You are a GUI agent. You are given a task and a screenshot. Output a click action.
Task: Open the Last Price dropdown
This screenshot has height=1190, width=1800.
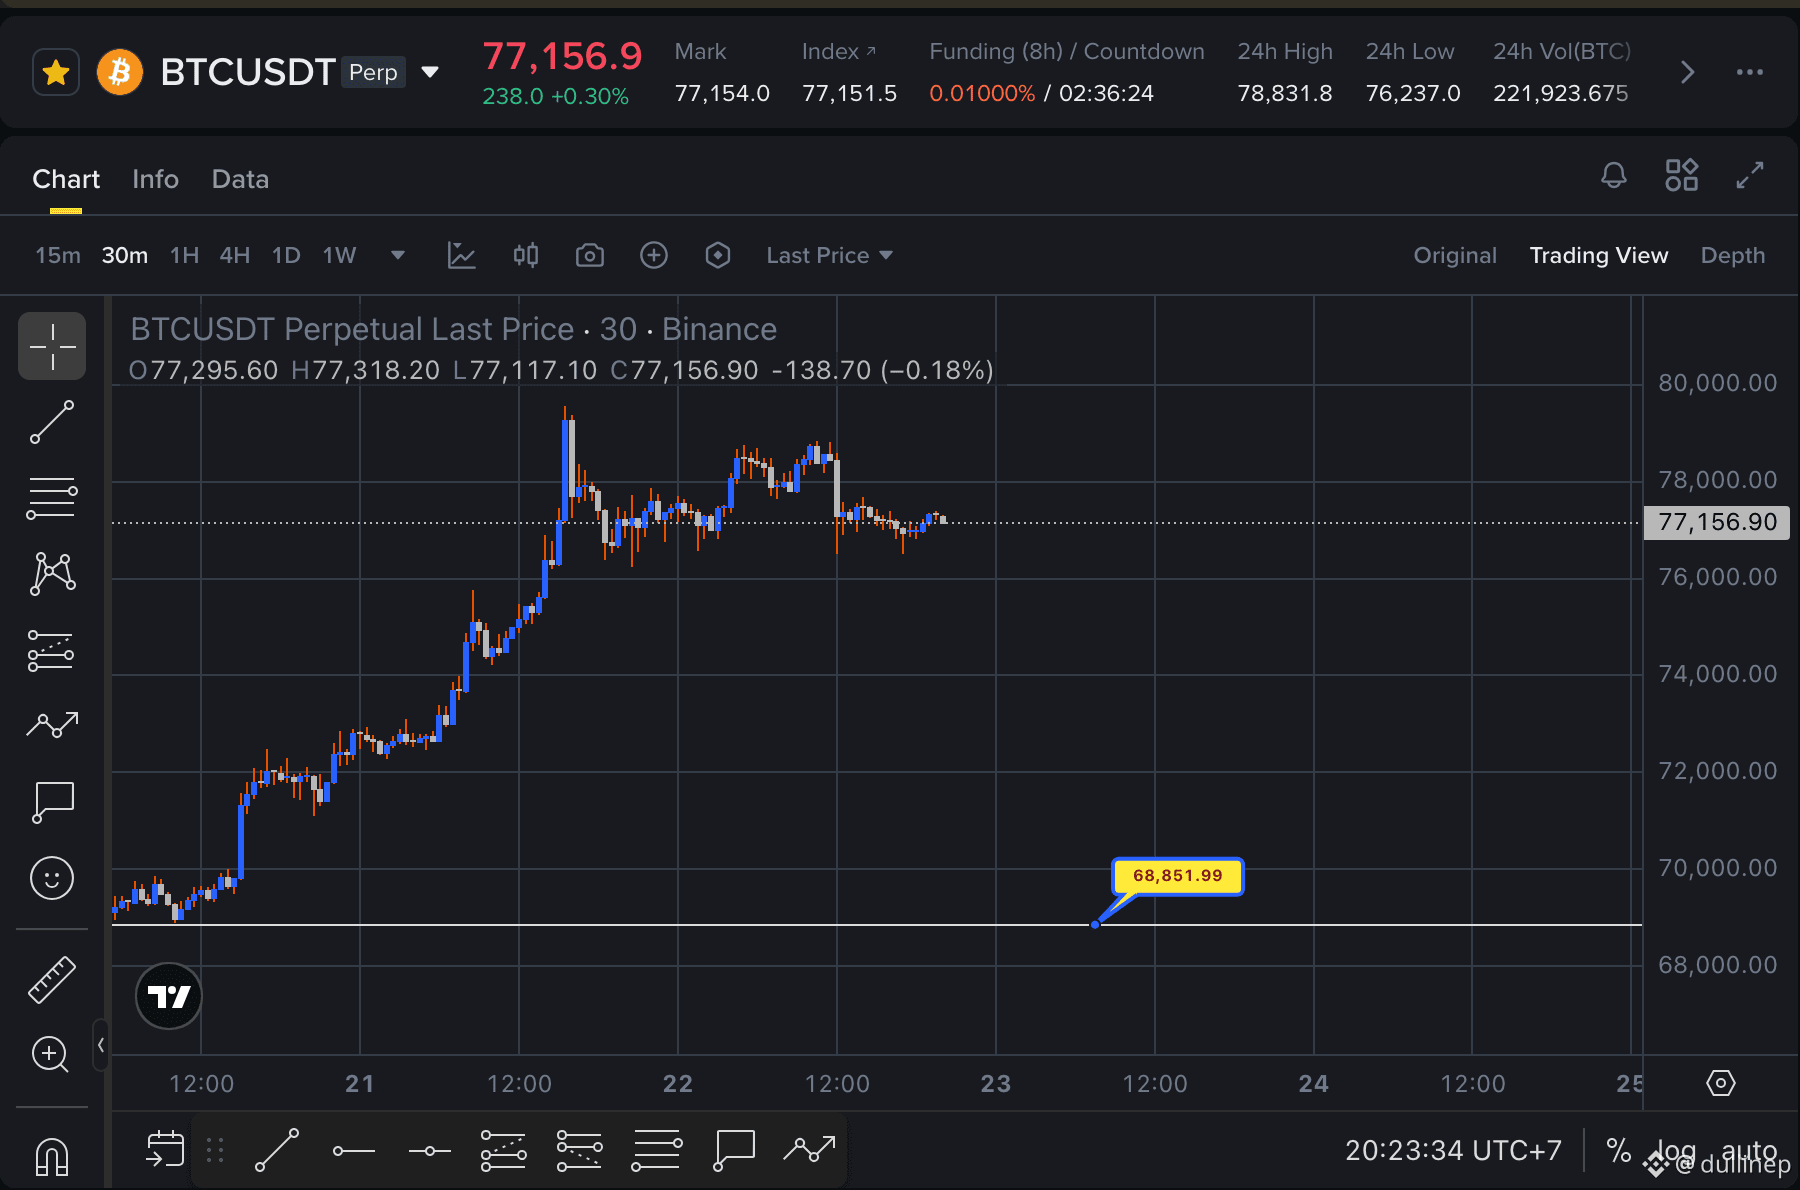point(829,255)
